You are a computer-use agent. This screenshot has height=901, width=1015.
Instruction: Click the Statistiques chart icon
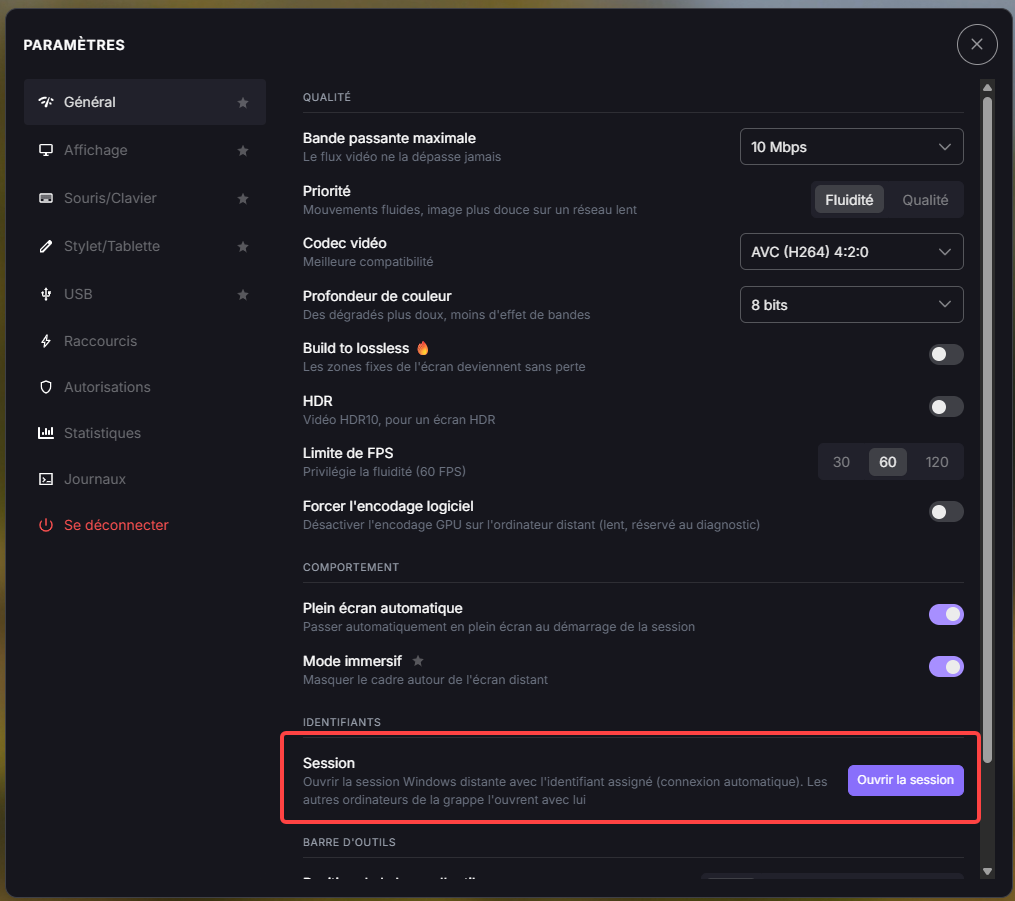point(46,433)
